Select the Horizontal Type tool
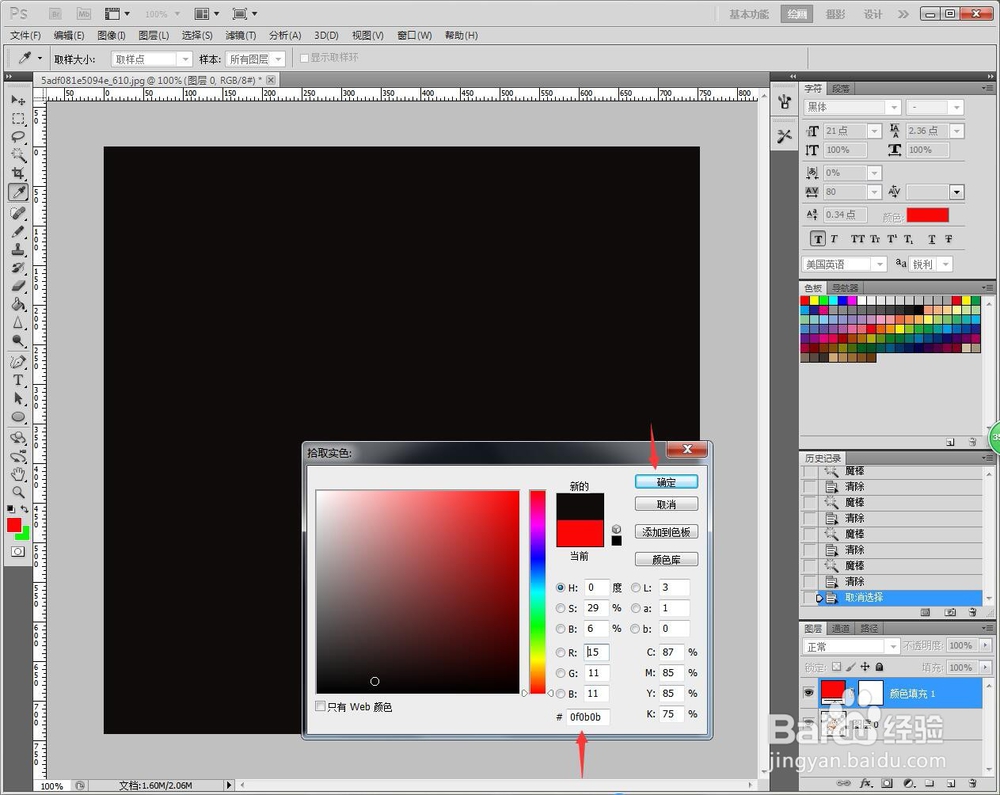The image size is (1000, 795). point(18,381)
